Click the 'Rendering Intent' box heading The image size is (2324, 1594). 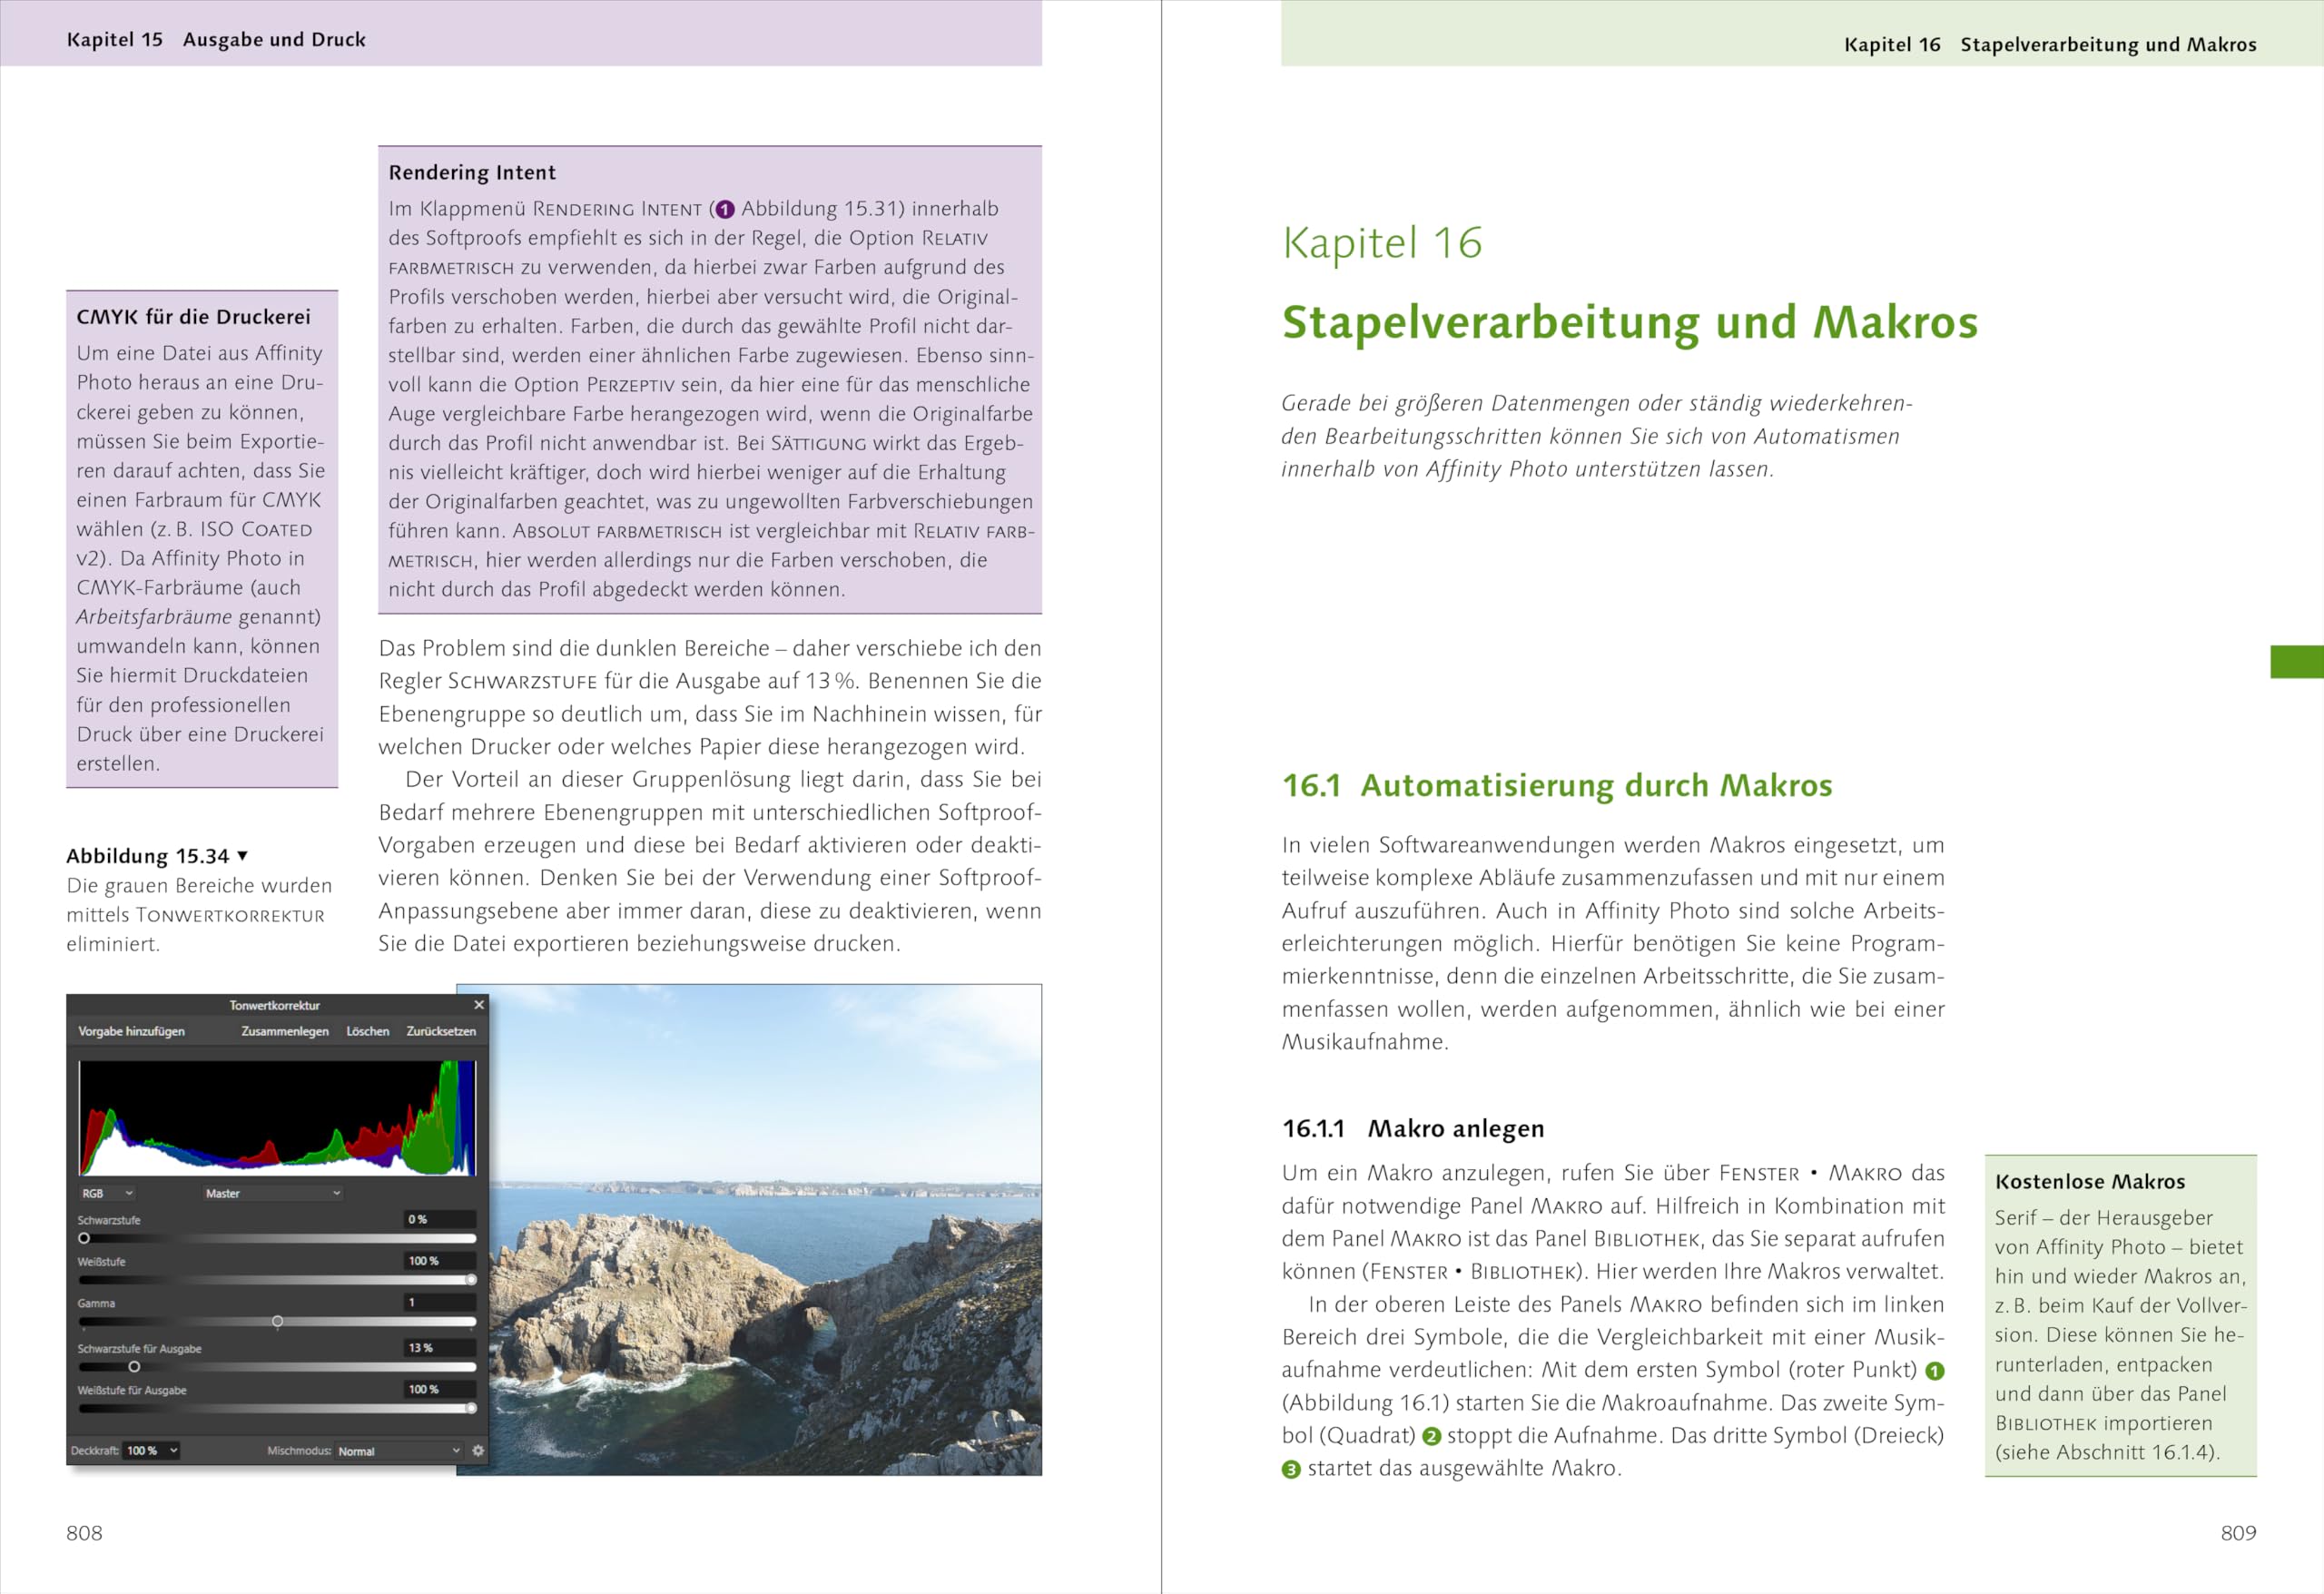click(x=472, y=172)
